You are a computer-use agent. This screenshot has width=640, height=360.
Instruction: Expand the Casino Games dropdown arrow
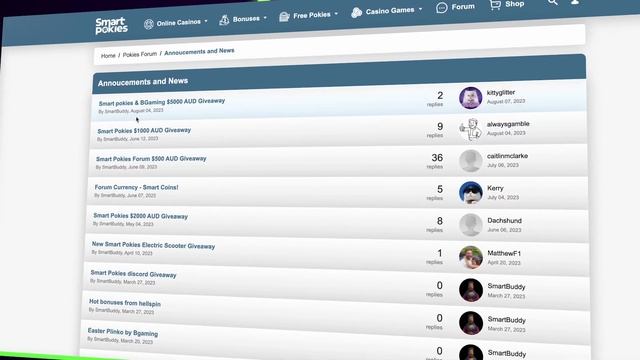(x=420, y=9)
